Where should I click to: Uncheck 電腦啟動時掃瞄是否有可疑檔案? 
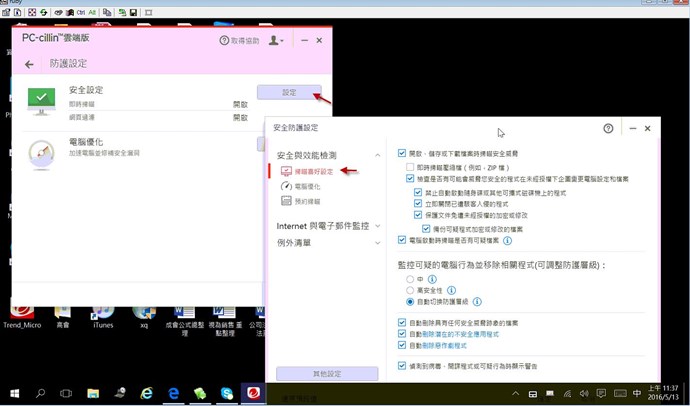click(402, 241)
